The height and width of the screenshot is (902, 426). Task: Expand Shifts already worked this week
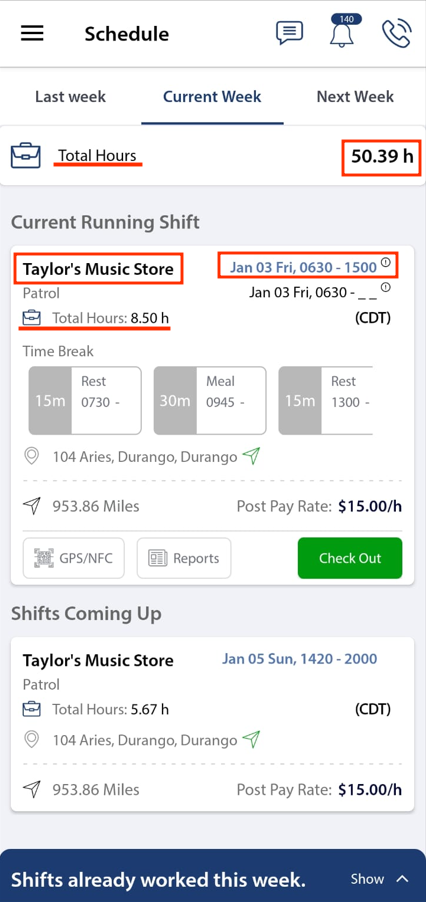[213, 879]
